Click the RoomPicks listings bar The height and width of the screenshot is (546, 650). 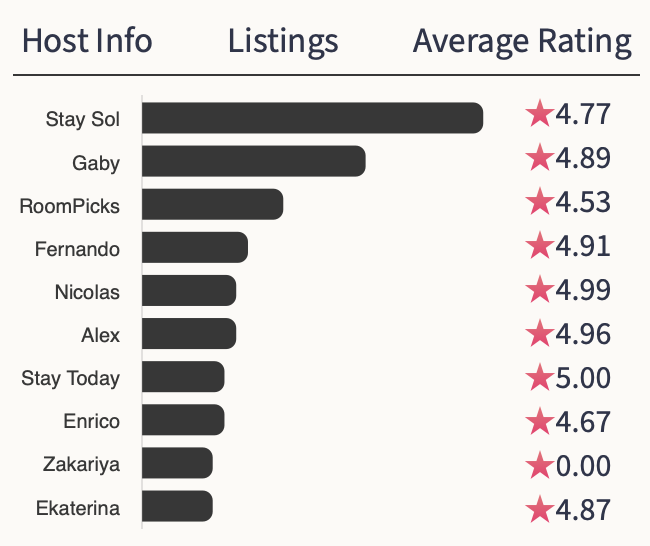coord(212,206)
